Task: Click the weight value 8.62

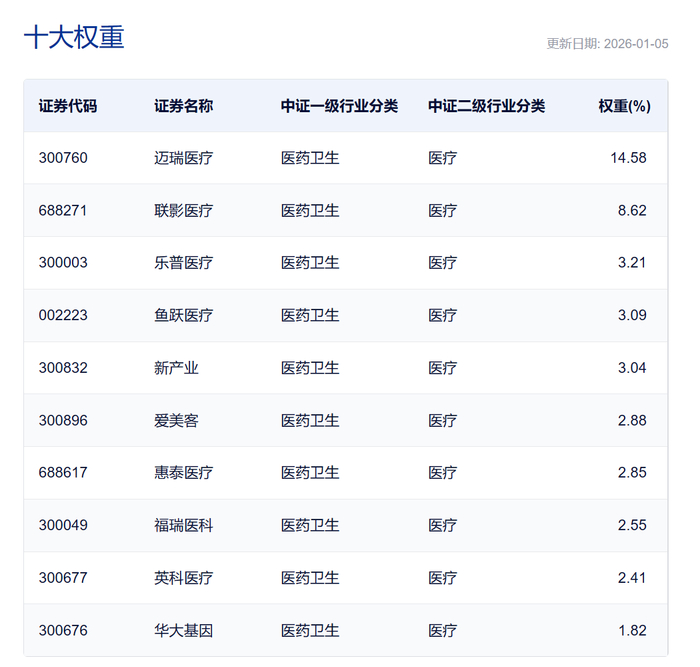Action: point(632,210)
